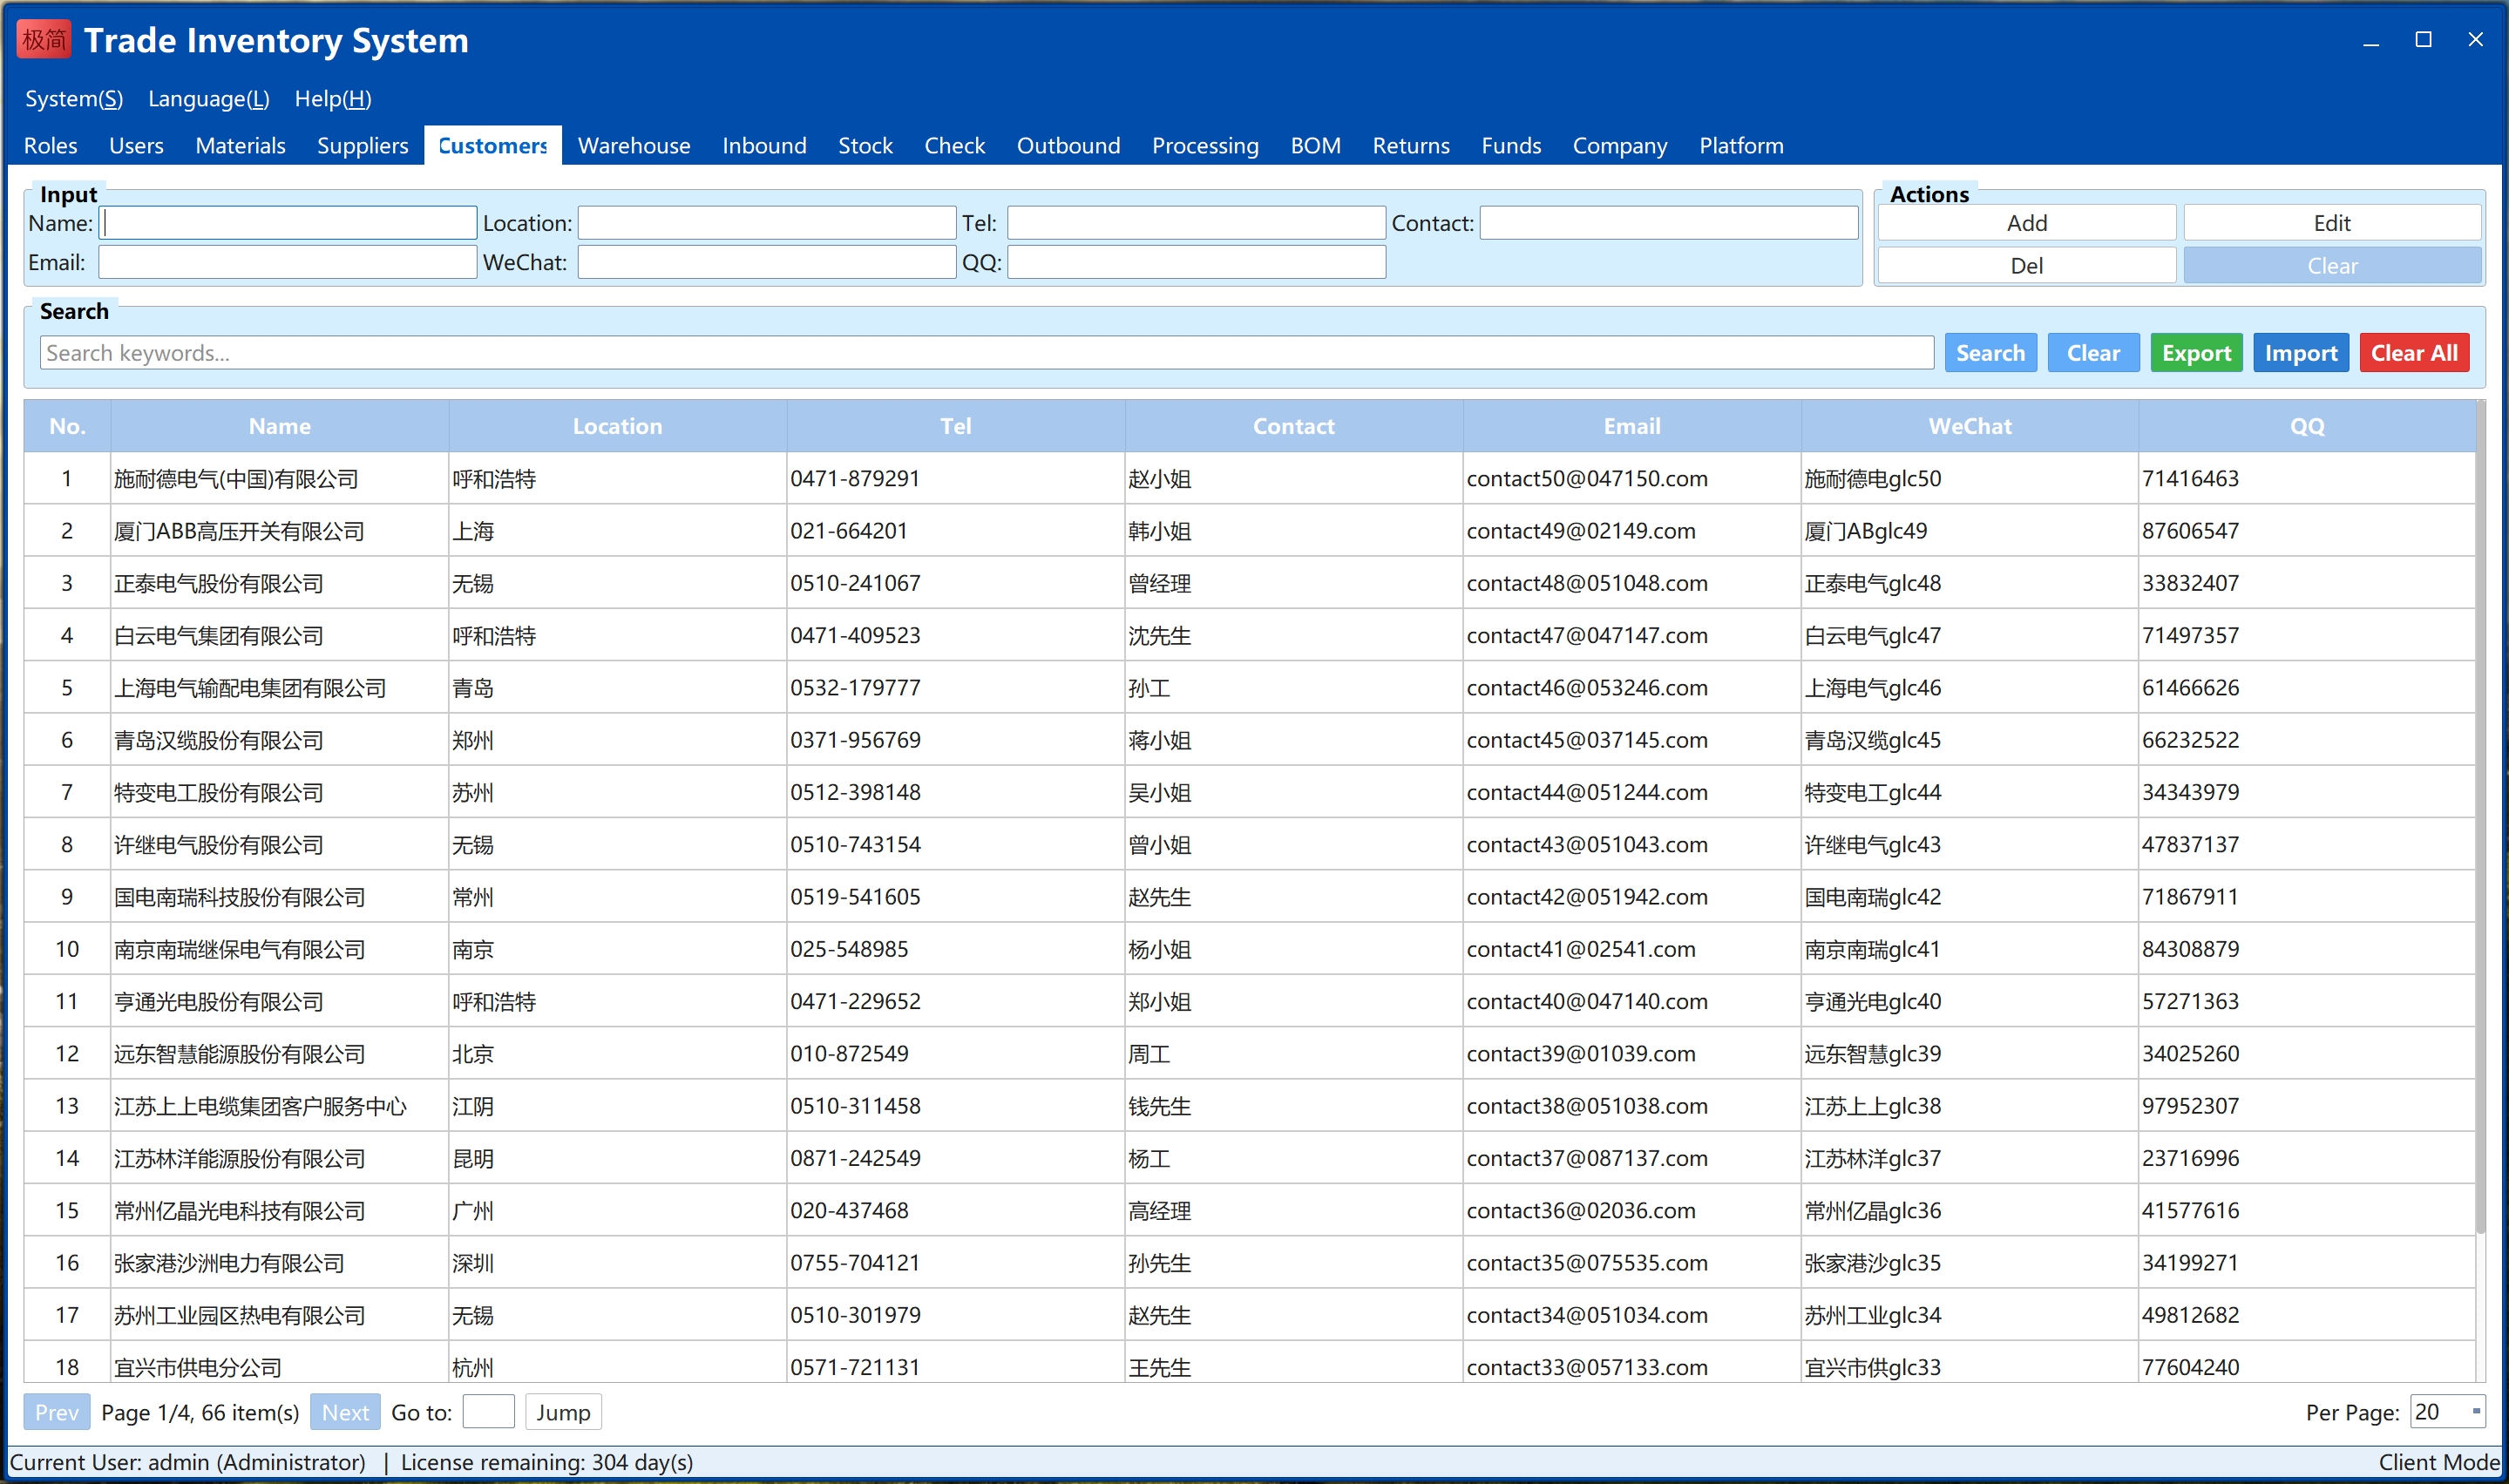The image size is (2509, 1484).
Task: Open the Per Page dropdown
Action: [x=2446, y=1412]
